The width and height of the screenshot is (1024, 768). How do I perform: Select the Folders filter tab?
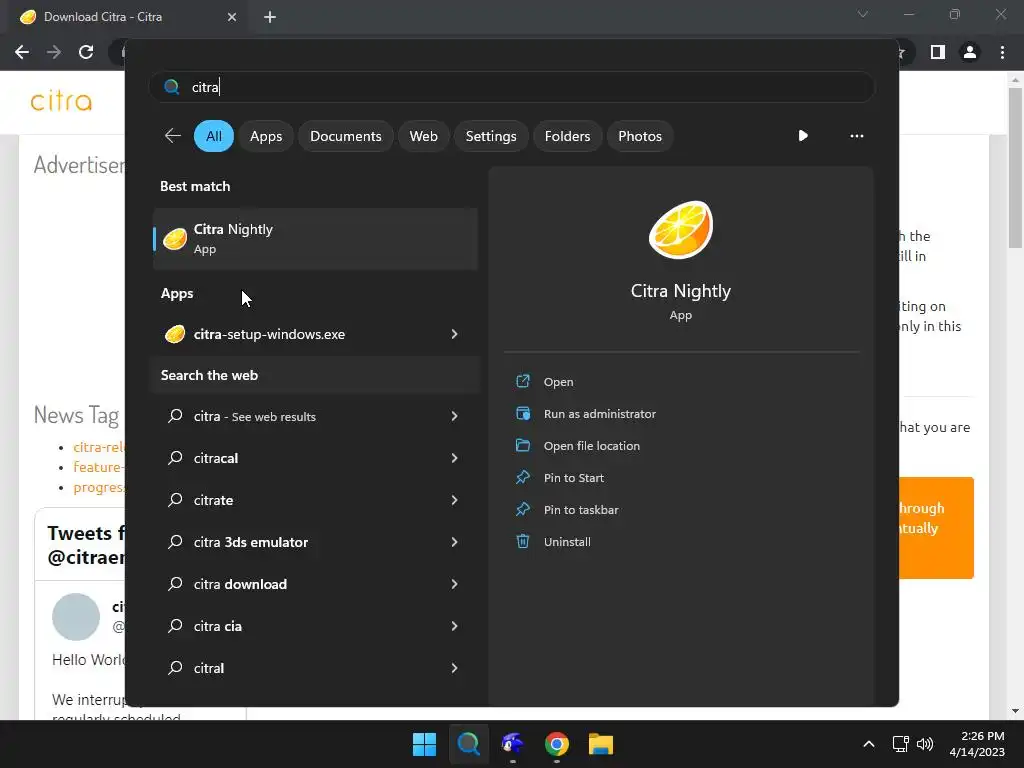[x=568, y=136]
